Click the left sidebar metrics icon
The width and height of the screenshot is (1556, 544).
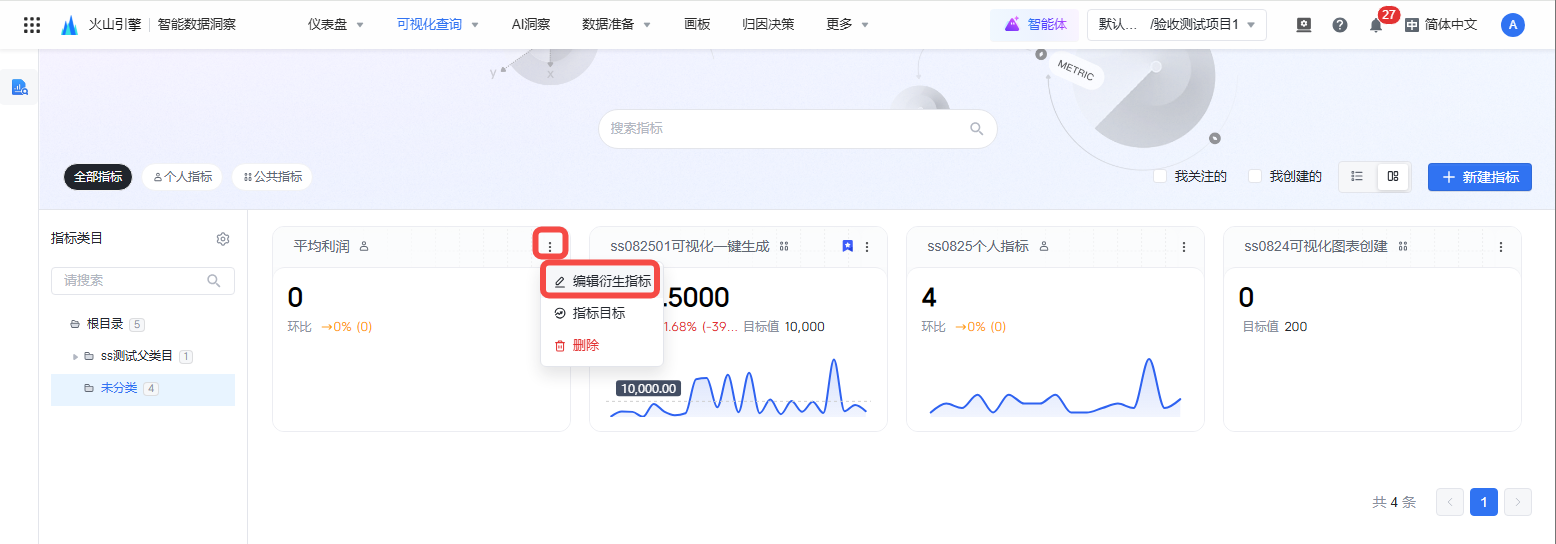(19, 88)
